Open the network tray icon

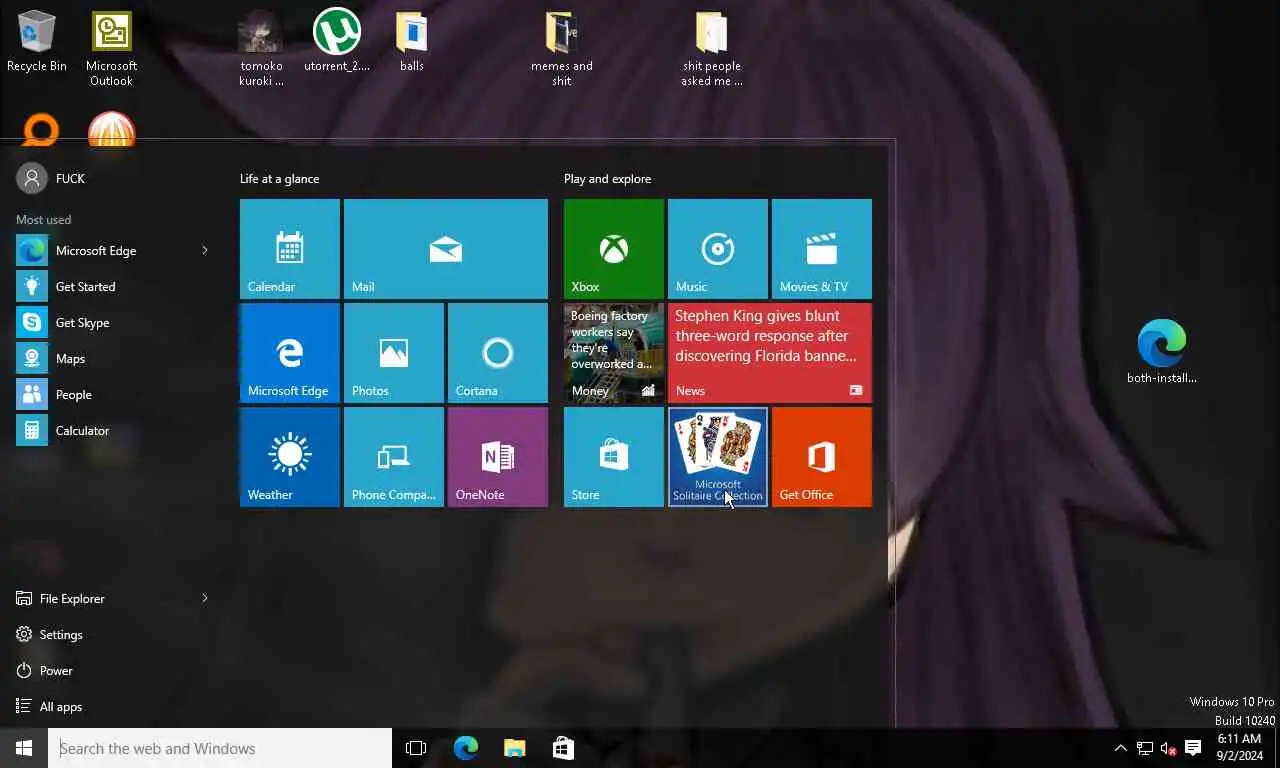(x=1145, y=748)
